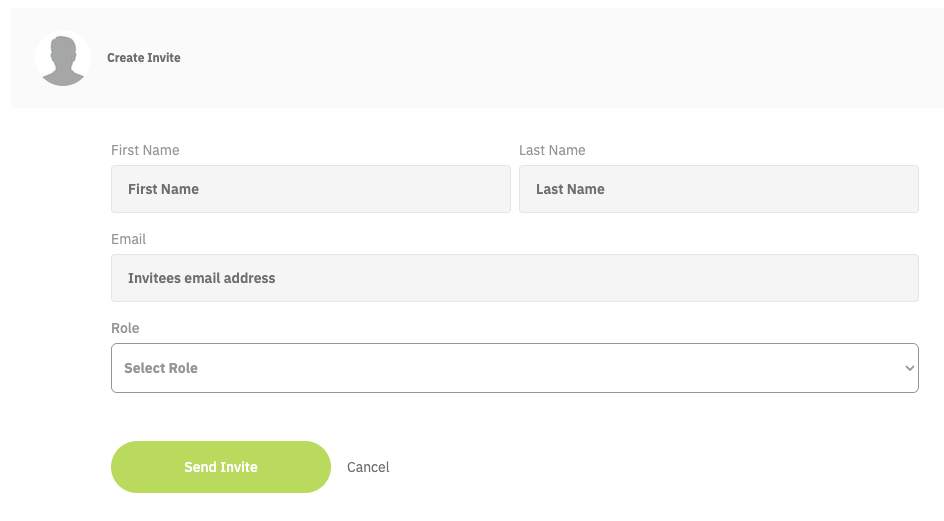Click the Role field label
This screenshot has height=521, width=944.
pyautogui.click(x=125, y=328)
